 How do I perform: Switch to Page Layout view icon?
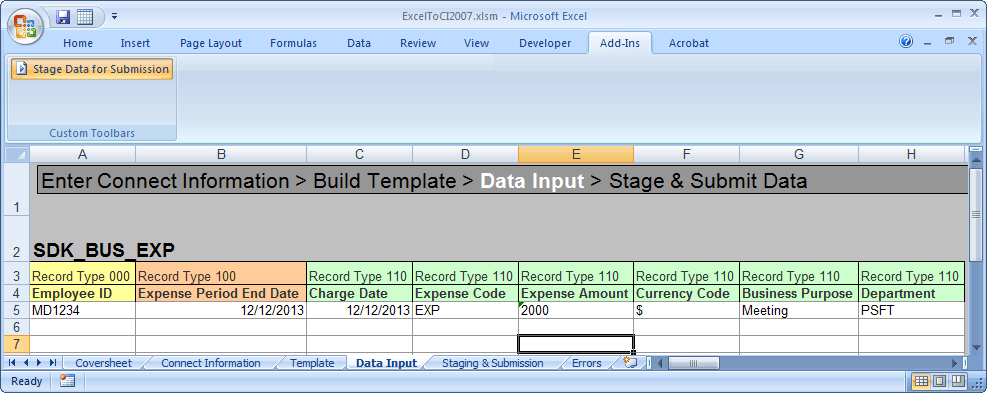[939, 381]
